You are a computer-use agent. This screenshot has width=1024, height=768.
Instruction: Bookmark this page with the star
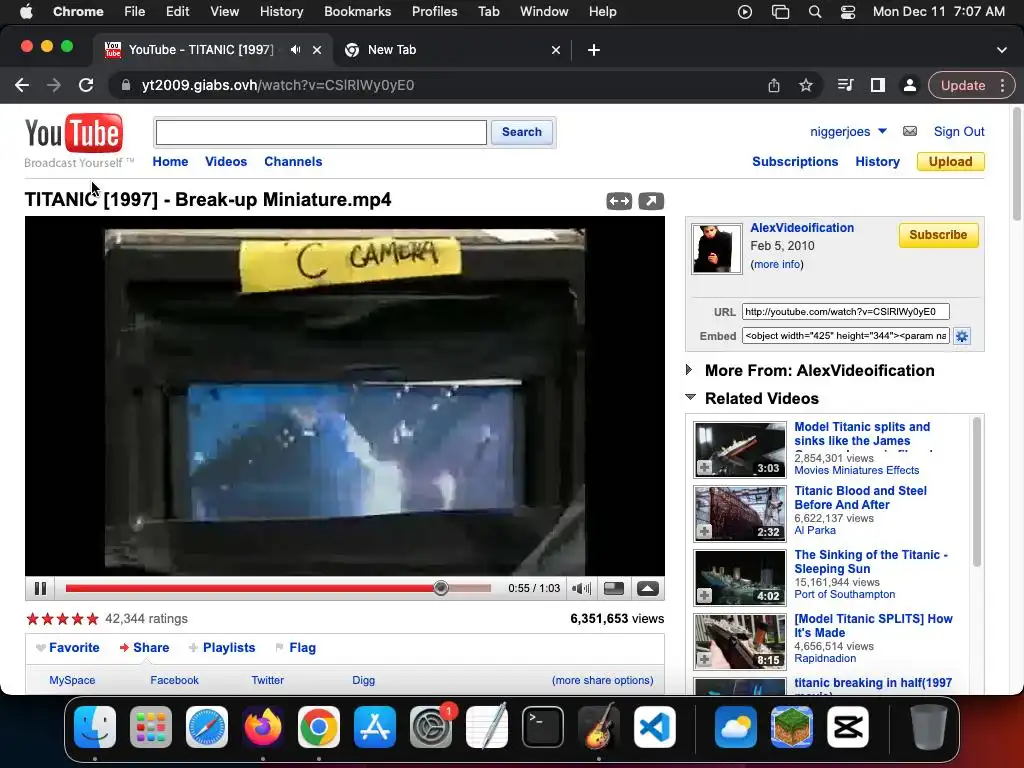coord(806,85)
